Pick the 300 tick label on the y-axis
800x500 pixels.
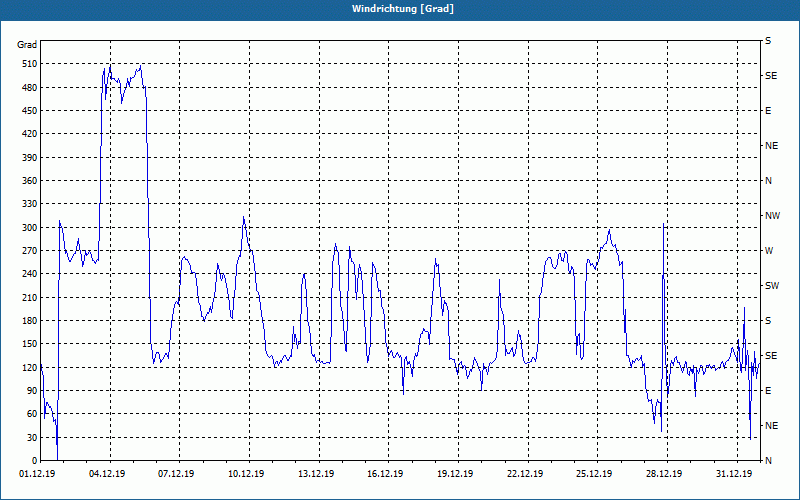click(x=30, y=228)
